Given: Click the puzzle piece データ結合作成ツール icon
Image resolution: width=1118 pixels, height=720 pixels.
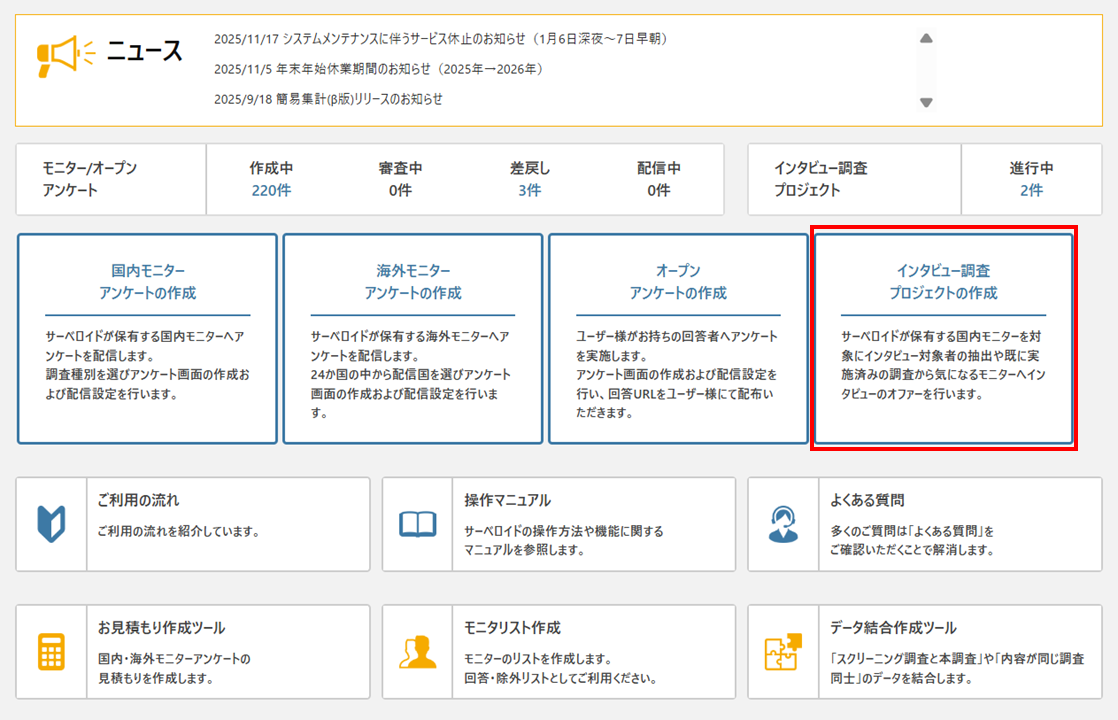Looking at the screenshot, I should click(783, 651).
